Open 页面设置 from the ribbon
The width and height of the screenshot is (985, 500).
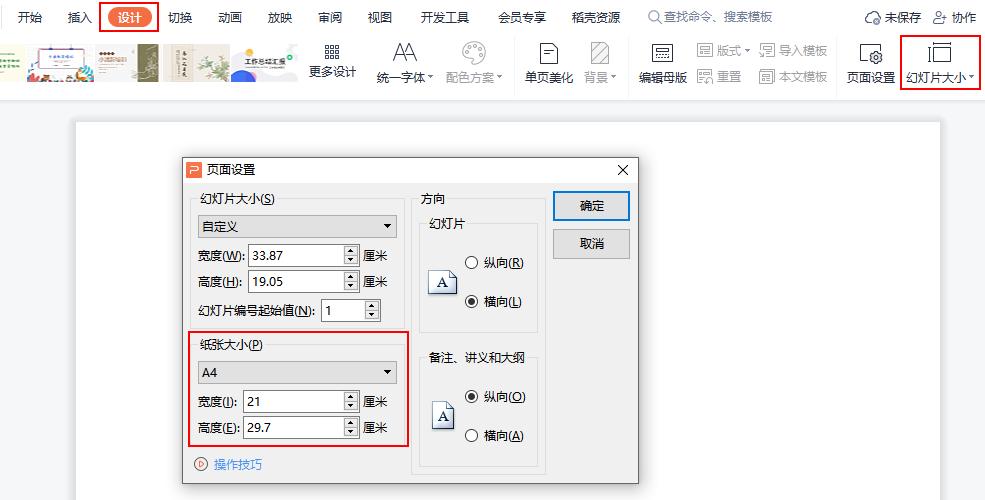tap(871, 62)
